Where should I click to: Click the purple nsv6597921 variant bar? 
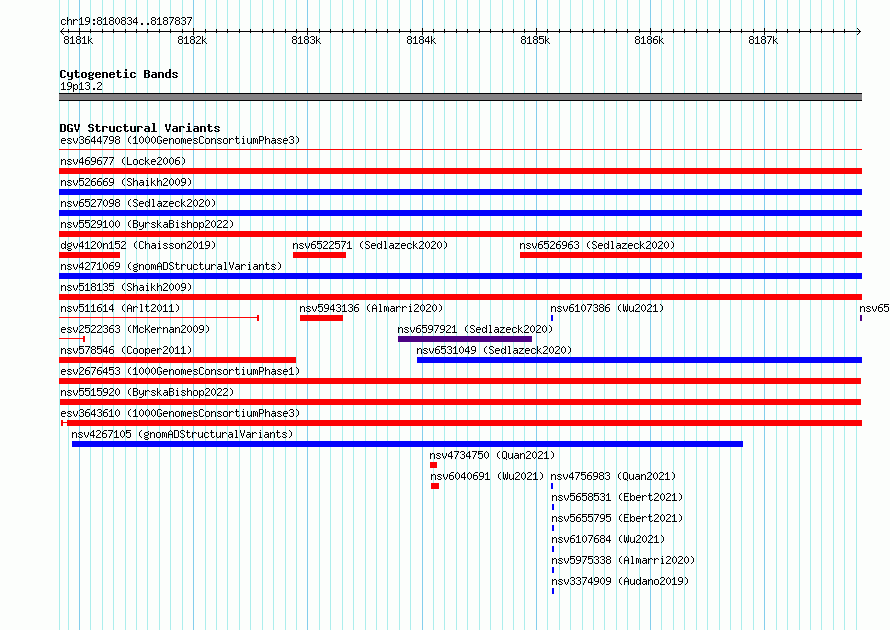point(465,339)
